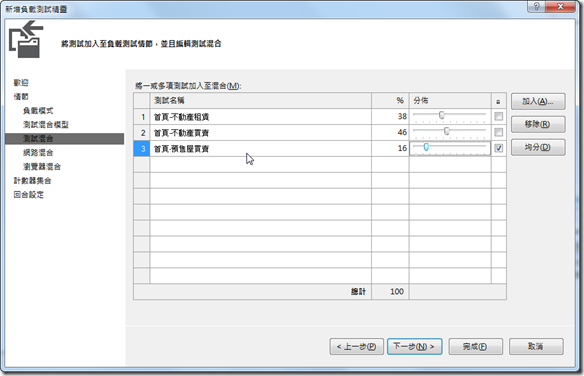Click row header number 1
This screenshot has width=584, height=376.
[142, 117]
